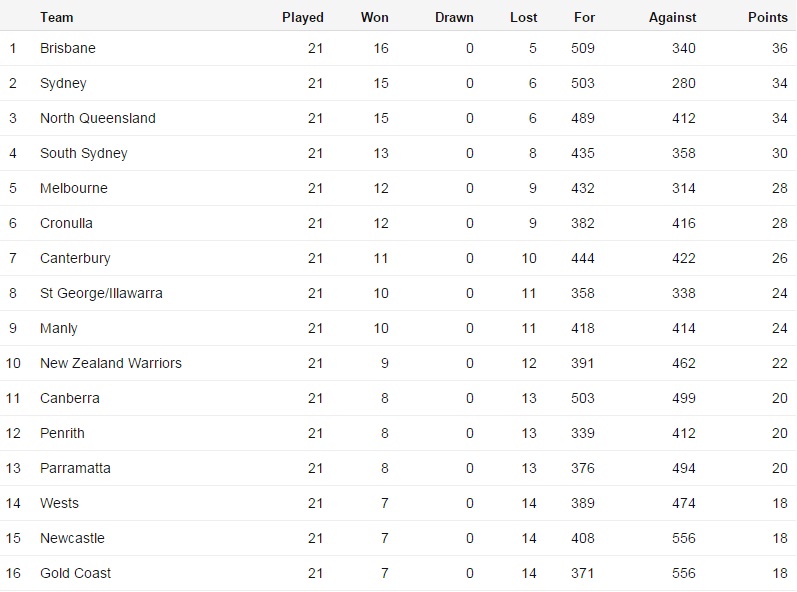Sort table by Points column header
This screenshot has width=797, height=592.
767,17
